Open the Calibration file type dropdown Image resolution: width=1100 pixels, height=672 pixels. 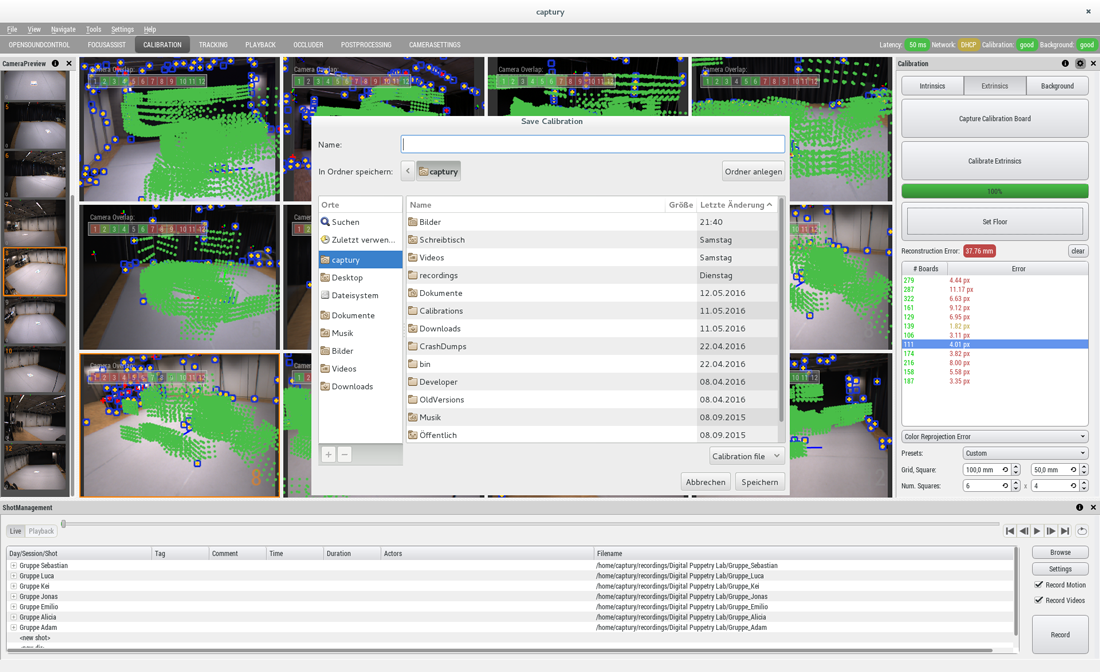(x=746, y=456)
